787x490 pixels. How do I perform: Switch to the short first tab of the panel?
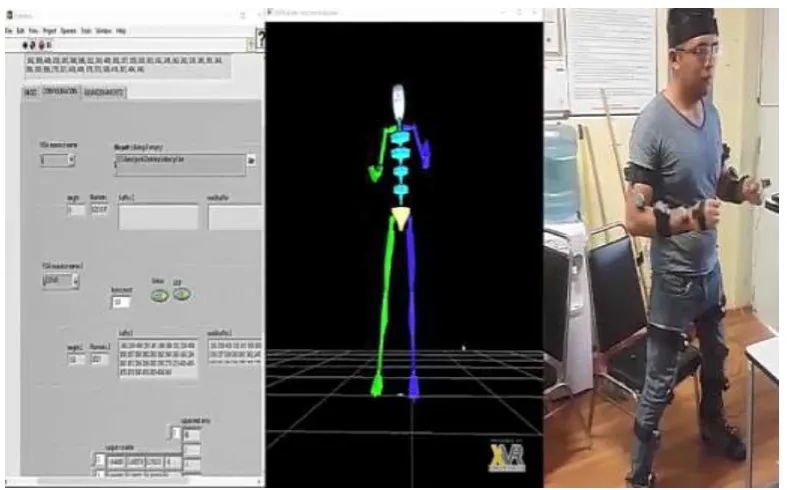[x=31, y=93]
